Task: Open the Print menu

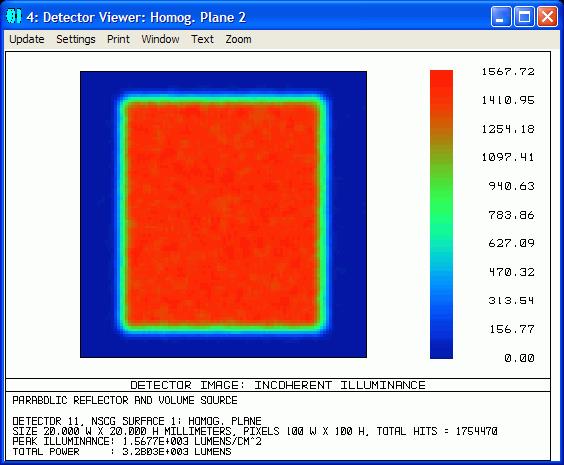Action: (x=118, y=39)
